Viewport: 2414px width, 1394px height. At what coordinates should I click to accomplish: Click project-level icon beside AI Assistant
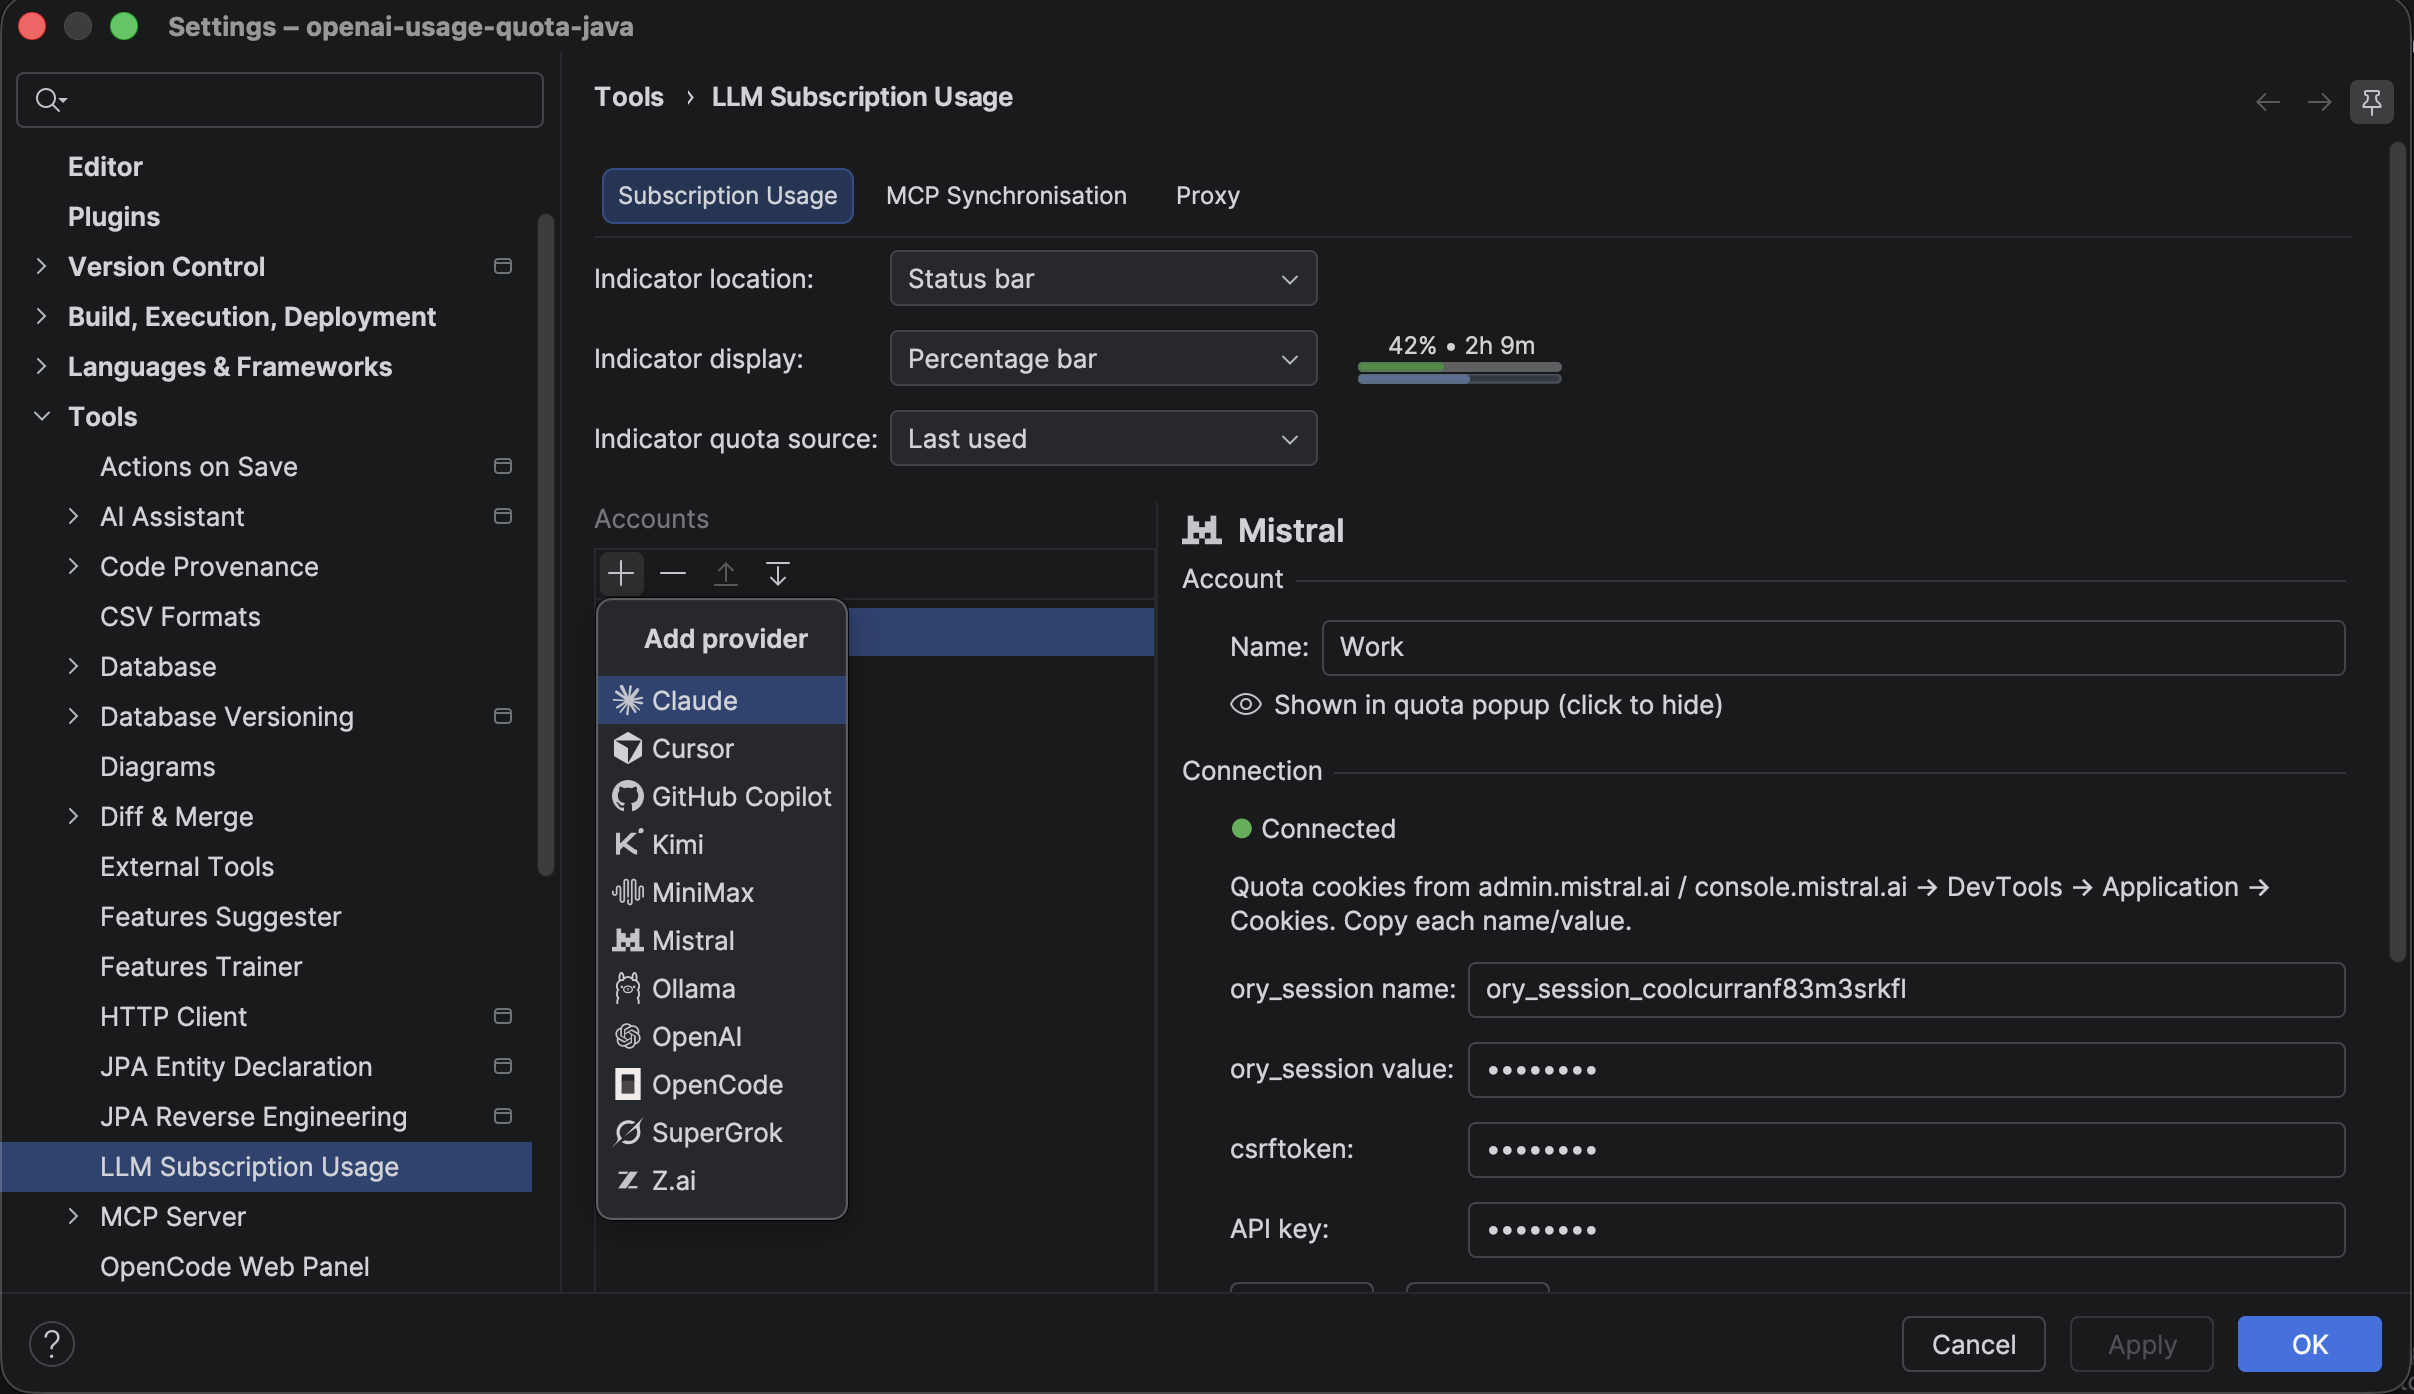[503, 516]
